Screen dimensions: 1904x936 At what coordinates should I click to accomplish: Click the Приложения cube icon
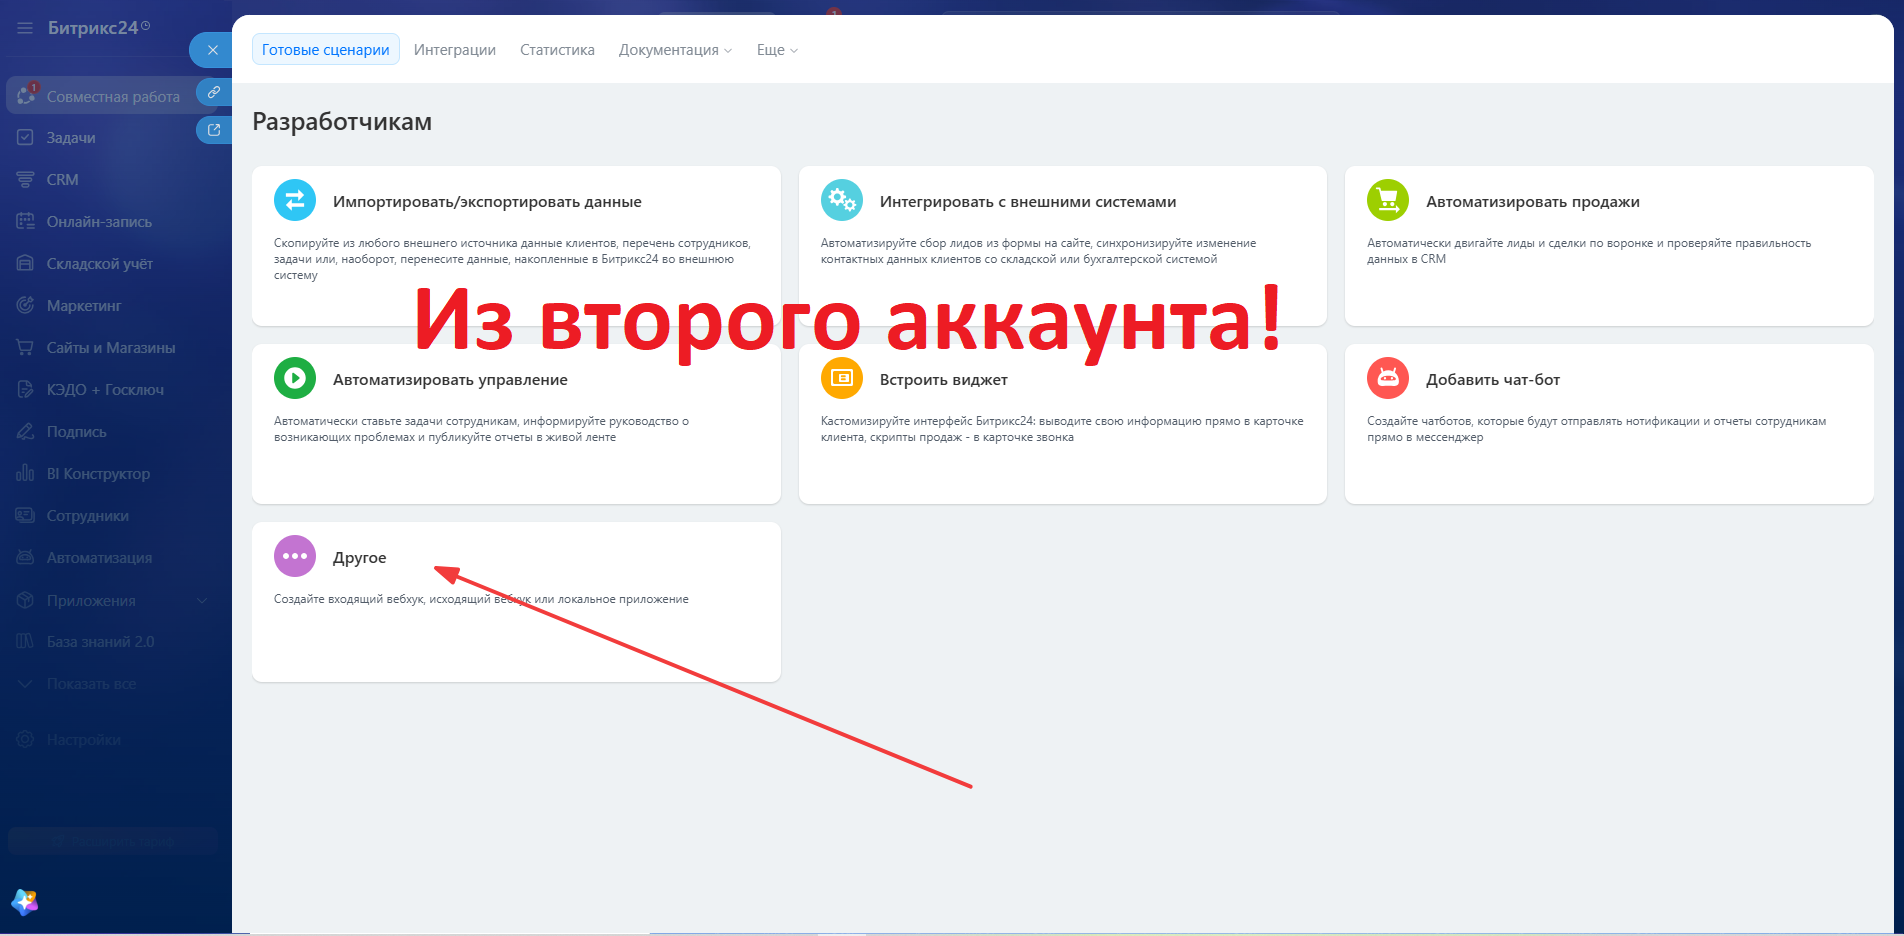click(x=26, y=600)
